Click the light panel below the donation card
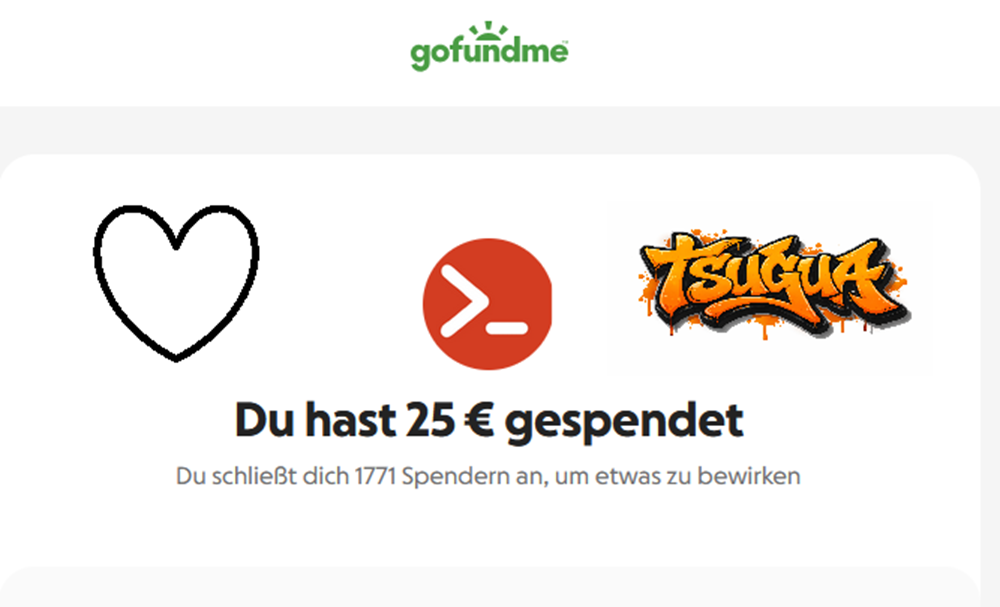This screenshot has width=1000, height=607. click(489, 588)
